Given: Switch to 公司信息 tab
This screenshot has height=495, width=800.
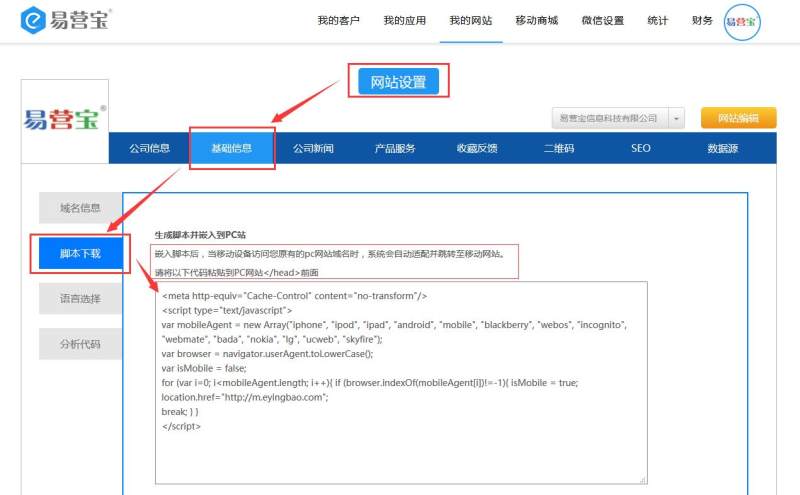Looking at the screenshot, I should point(149,148).
